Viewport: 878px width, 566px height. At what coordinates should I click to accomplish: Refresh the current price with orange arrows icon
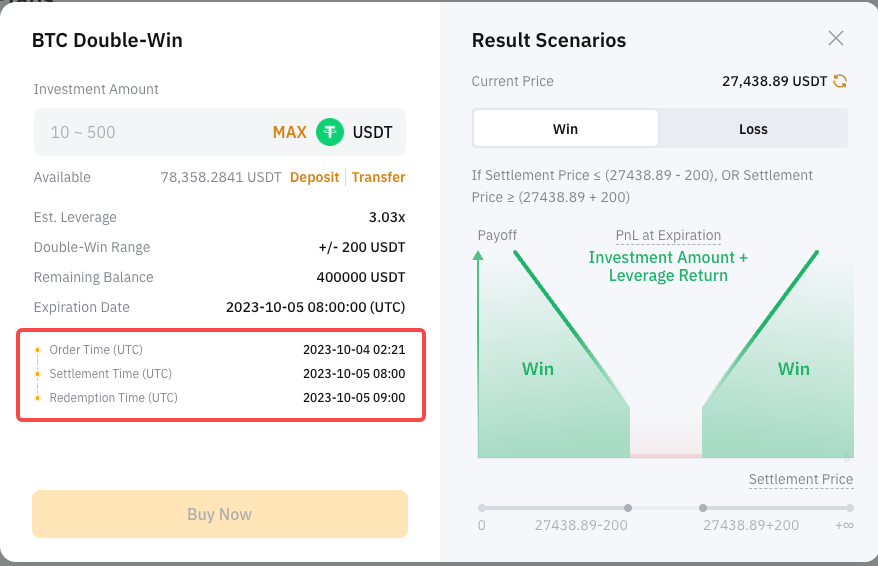click(x=839, y=81)
